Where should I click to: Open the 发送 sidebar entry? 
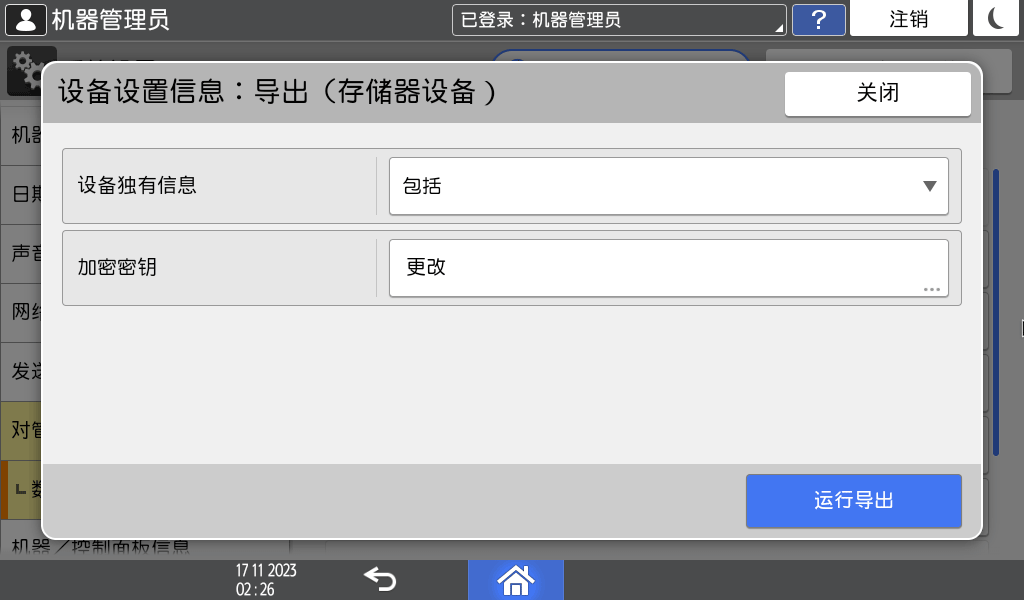[x=18, y=370]
